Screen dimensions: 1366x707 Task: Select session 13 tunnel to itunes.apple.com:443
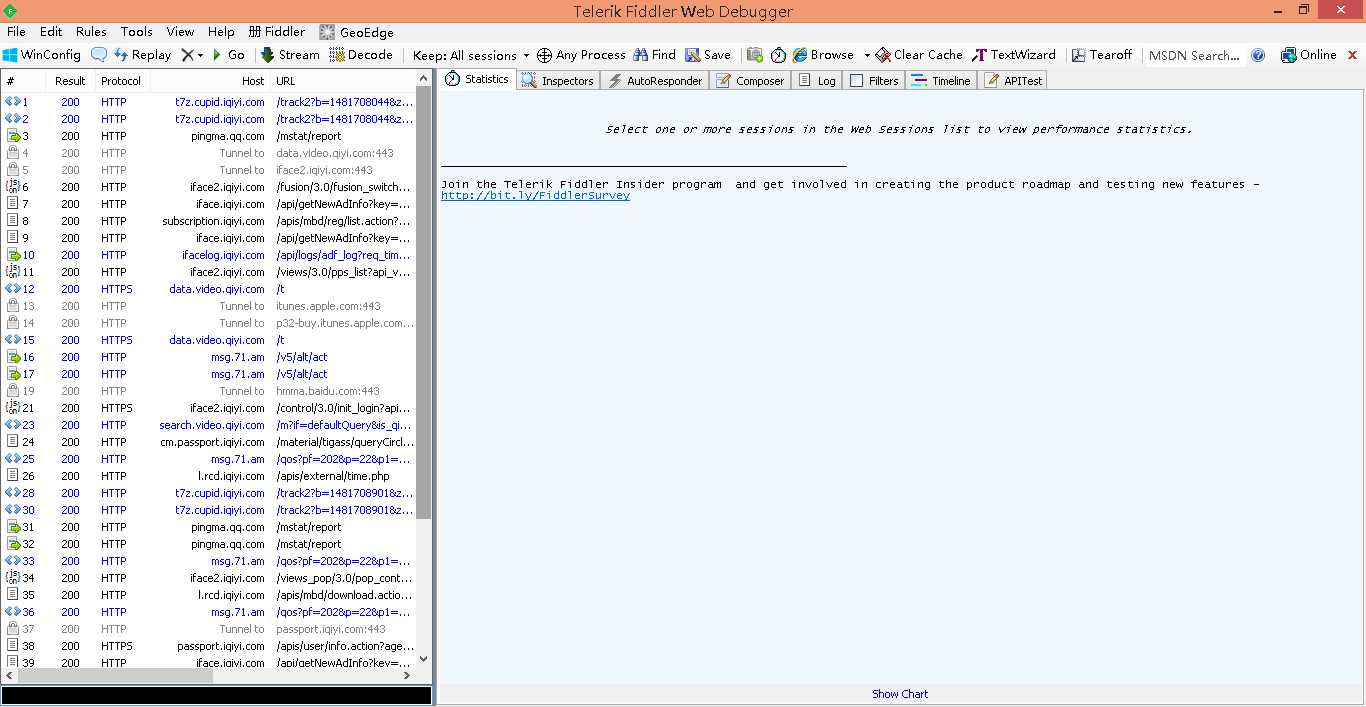pos(209,306)
